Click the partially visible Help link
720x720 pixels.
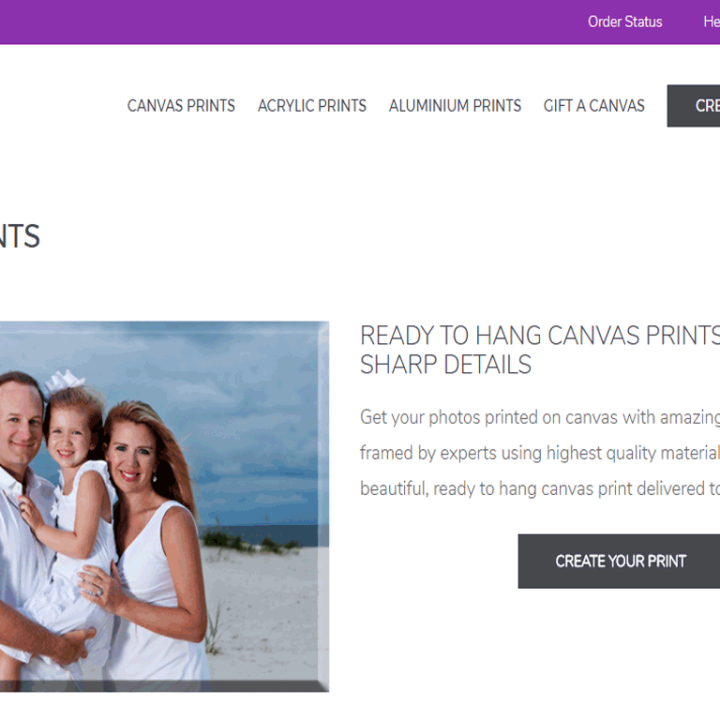tap(711, 22)
